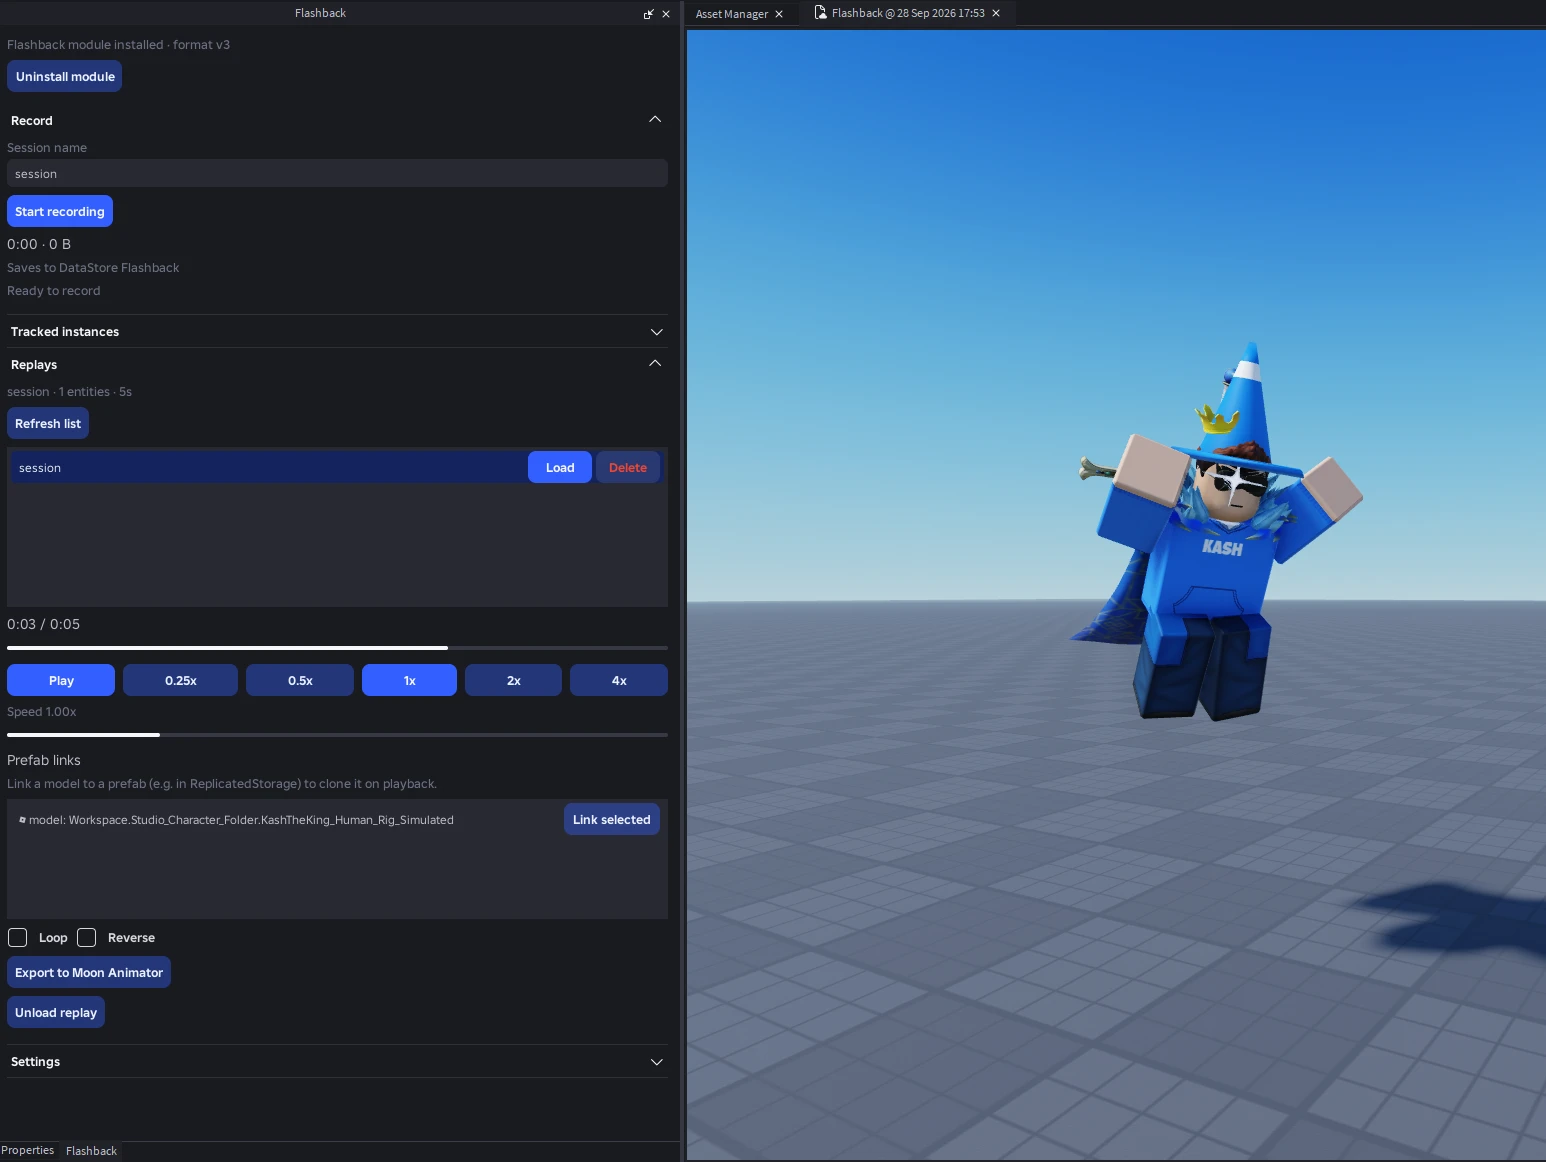The height and width of the screenshot is (1162, 1546).
Task: Click the small model icon in the Prefab links list
Action: 22,820
